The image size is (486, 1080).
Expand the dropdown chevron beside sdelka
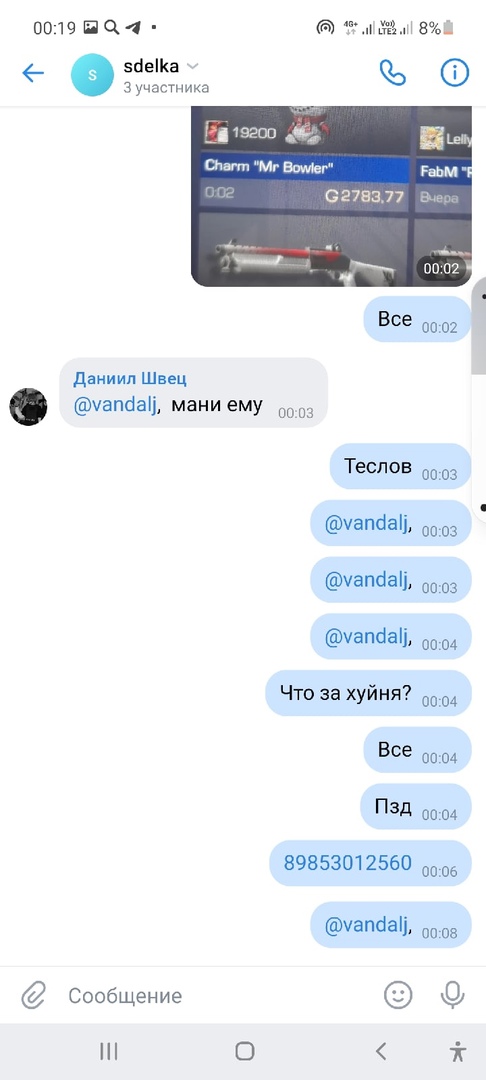[193, 66]
